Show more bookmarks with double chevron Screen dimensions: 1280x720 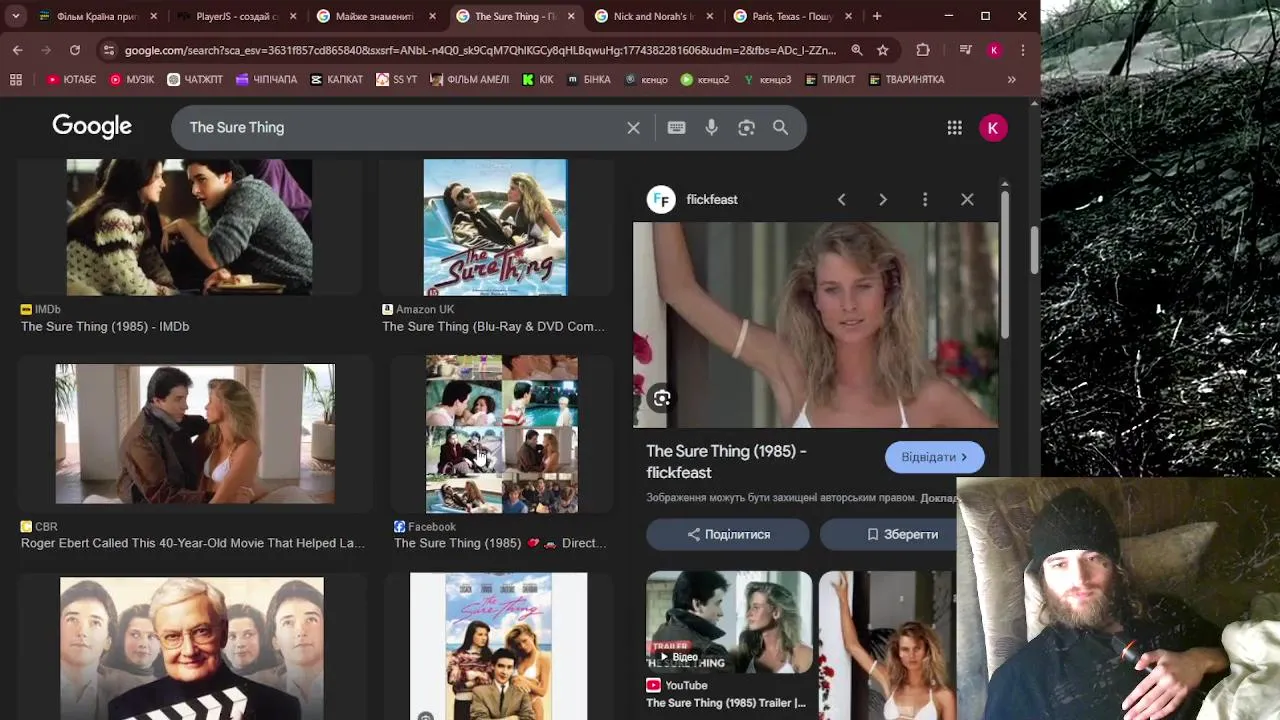coord(1011,79)
